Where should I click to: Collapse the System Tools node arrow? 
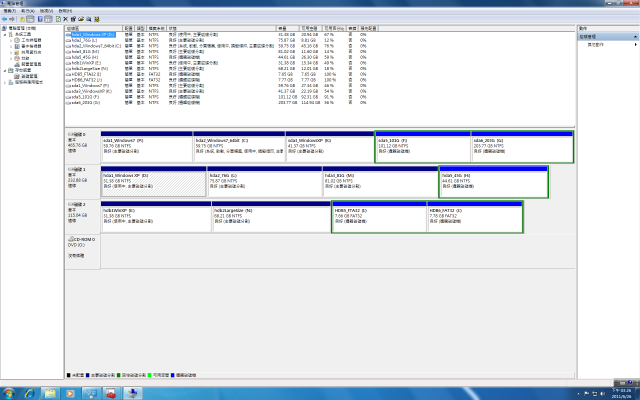tap(5, 35)
